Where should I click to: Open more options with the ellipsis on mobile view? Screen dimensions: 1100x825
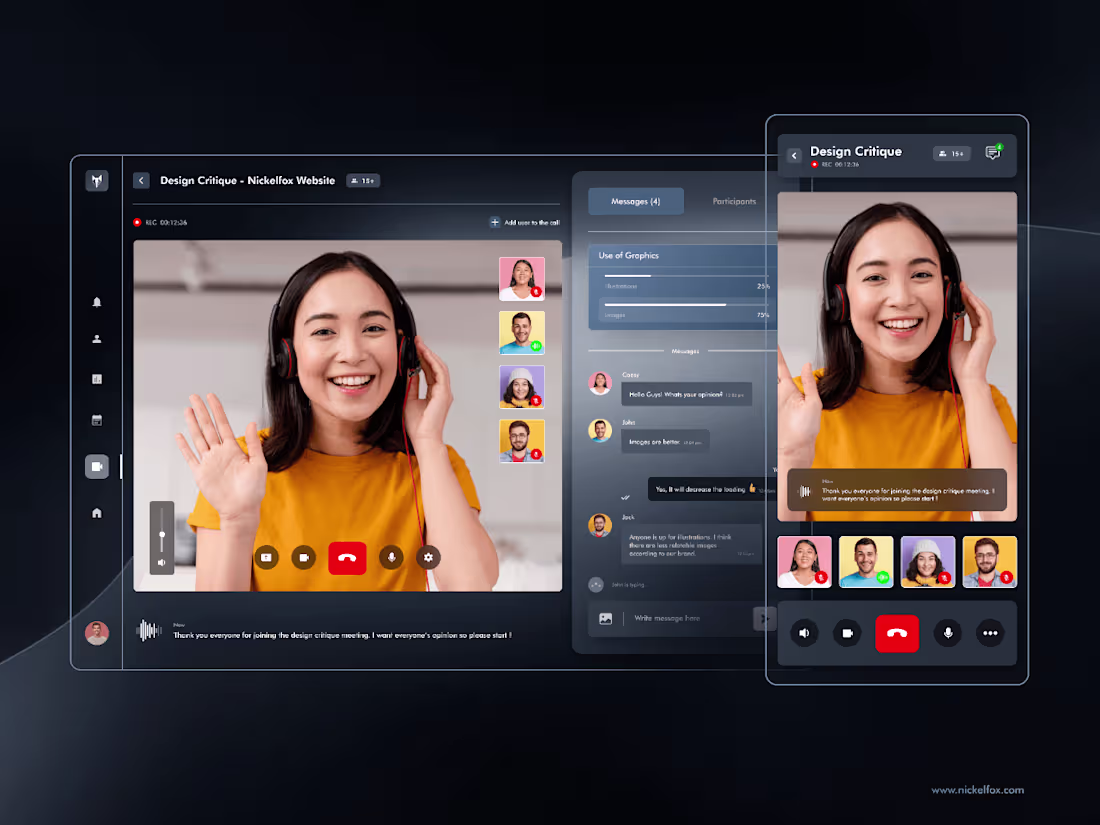tap(989, 633)
